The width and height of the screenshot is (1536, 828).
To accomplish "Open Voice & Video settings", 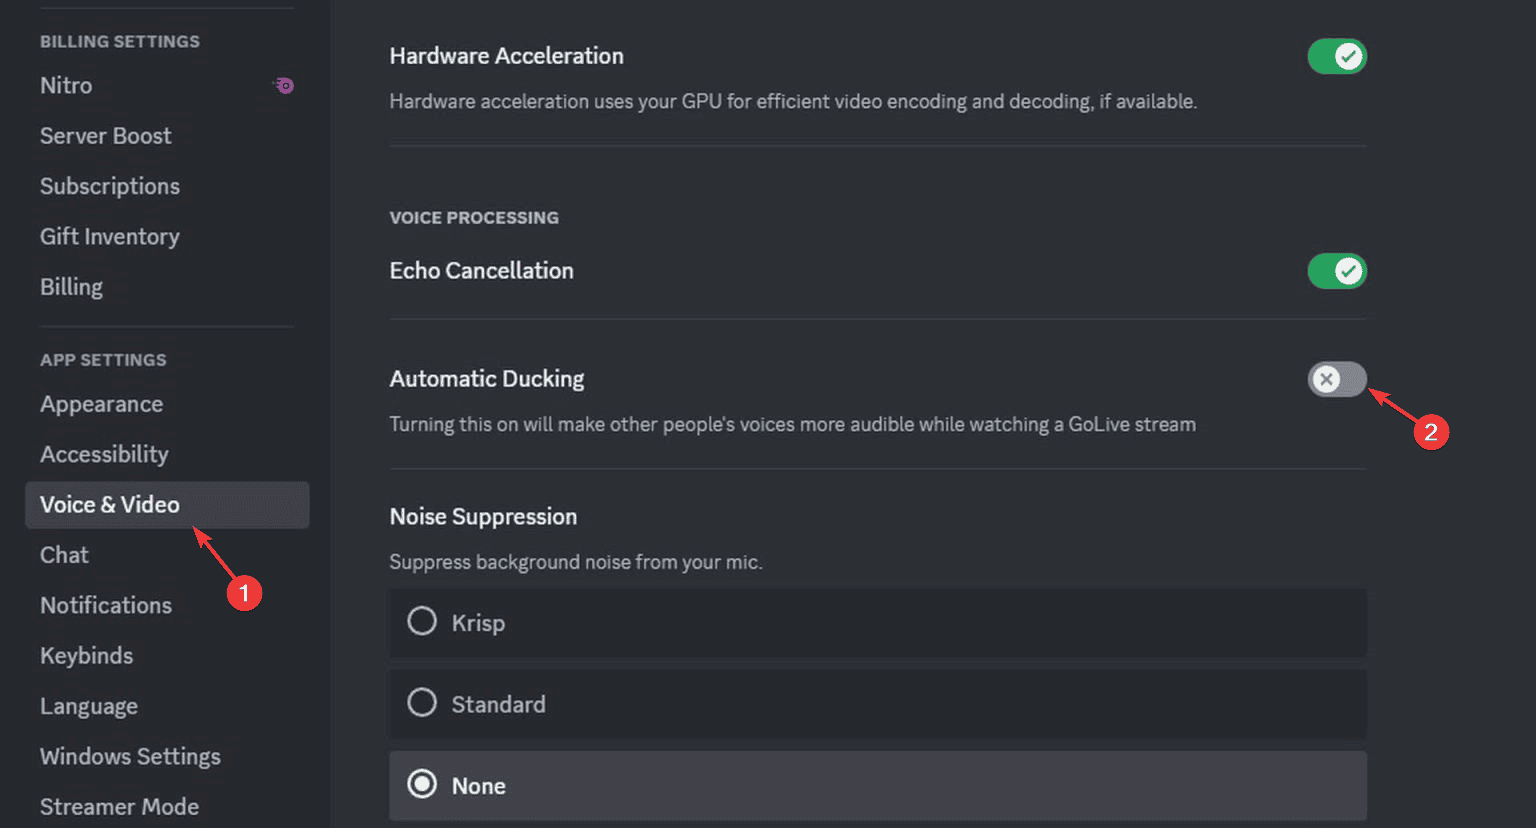I will click(x=110, y=505).
